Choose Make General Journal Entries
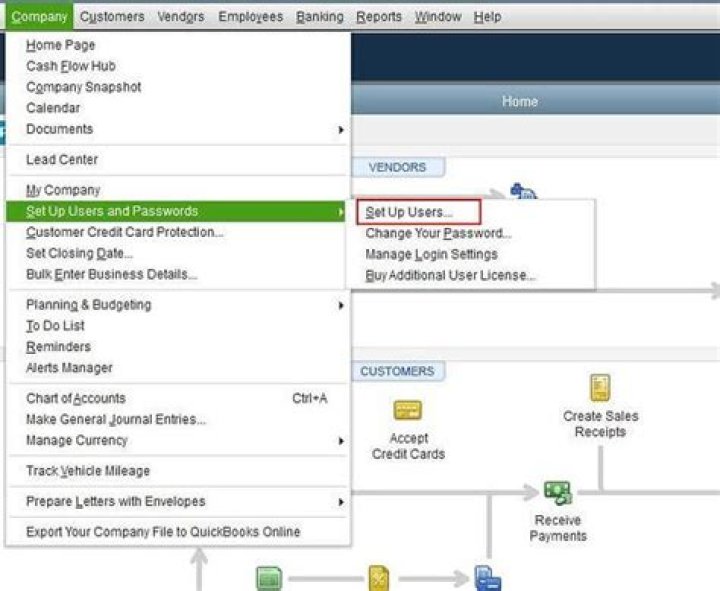 coord(177,419)
